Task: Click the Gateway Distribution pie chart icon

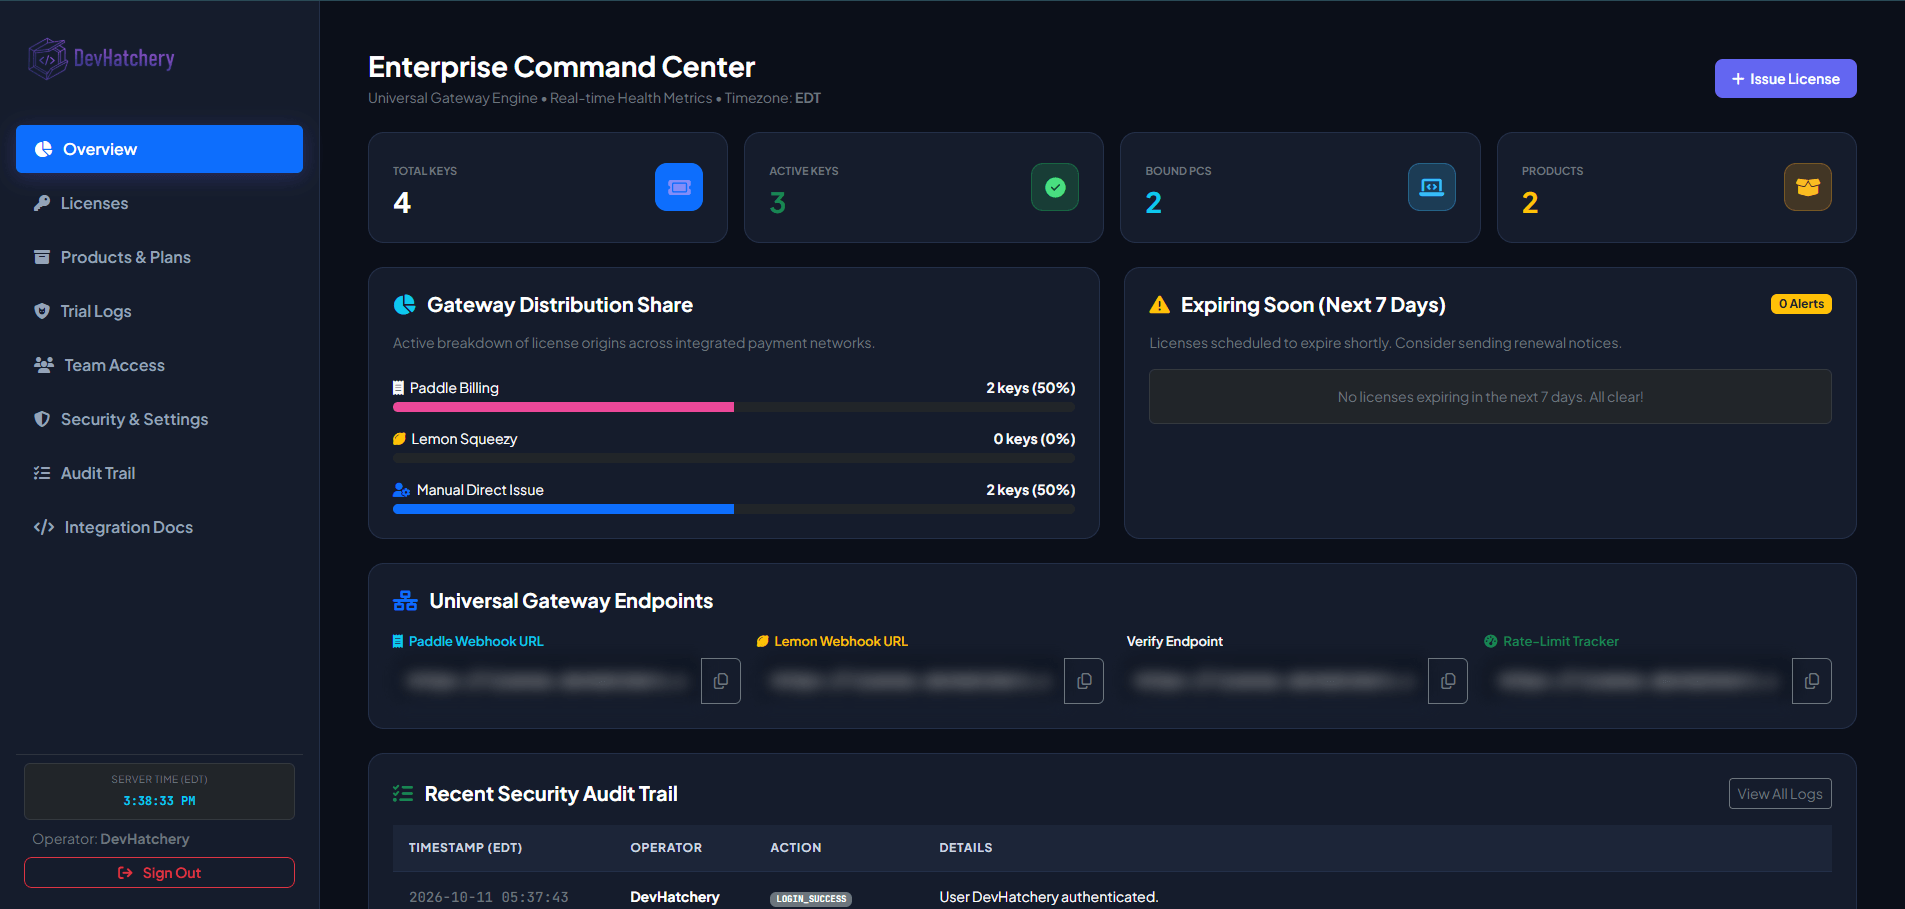Action: click(405, 305)
